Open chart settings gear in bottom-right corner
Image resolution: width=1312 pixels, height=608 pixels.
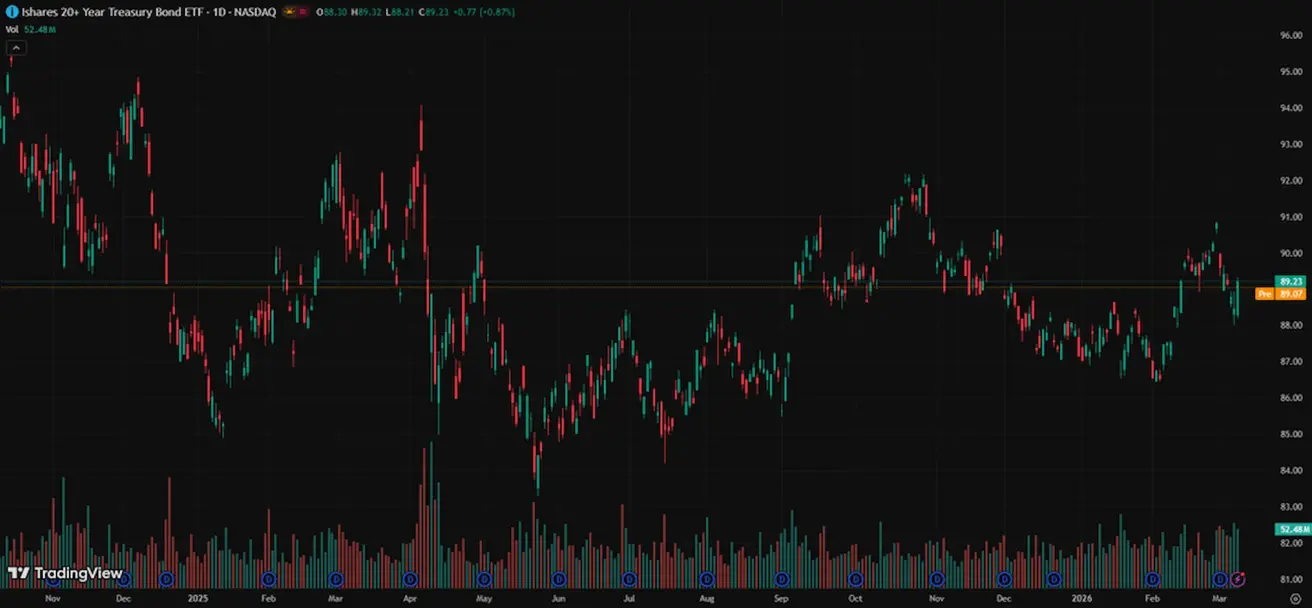pos(1295,598)
